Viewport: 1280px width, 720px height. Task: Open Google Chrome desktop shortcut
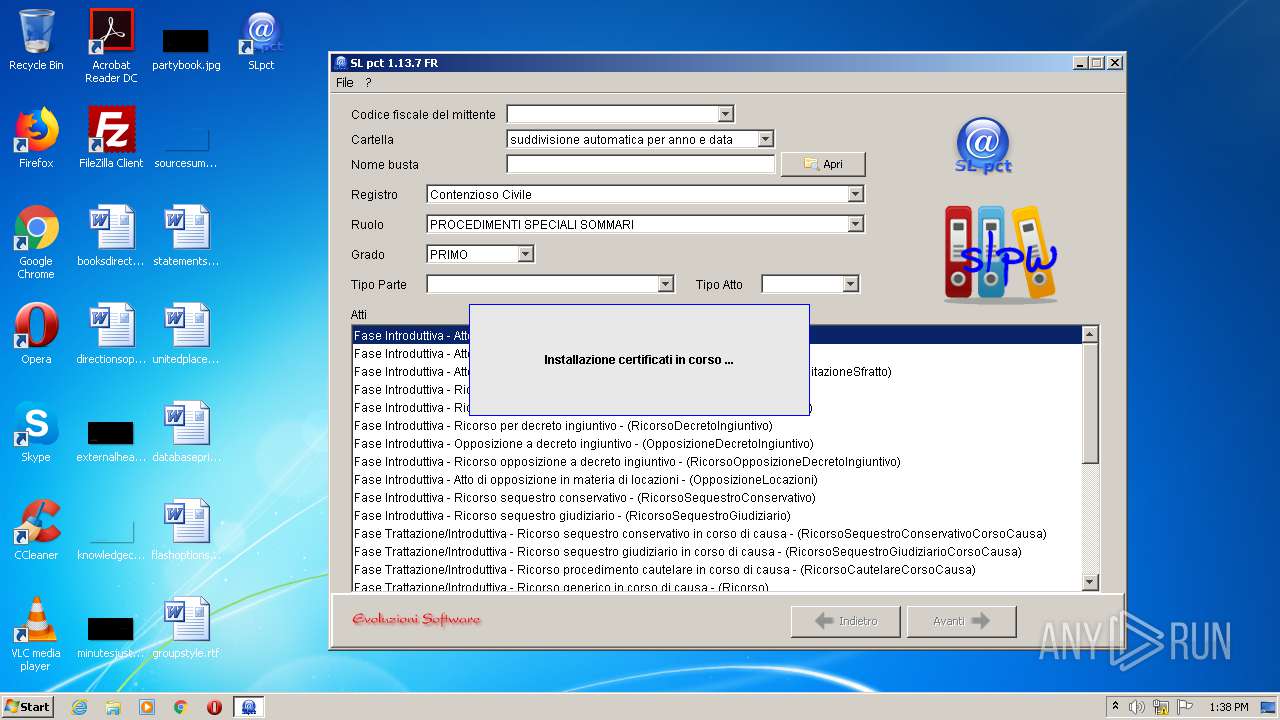pos(36,242)
